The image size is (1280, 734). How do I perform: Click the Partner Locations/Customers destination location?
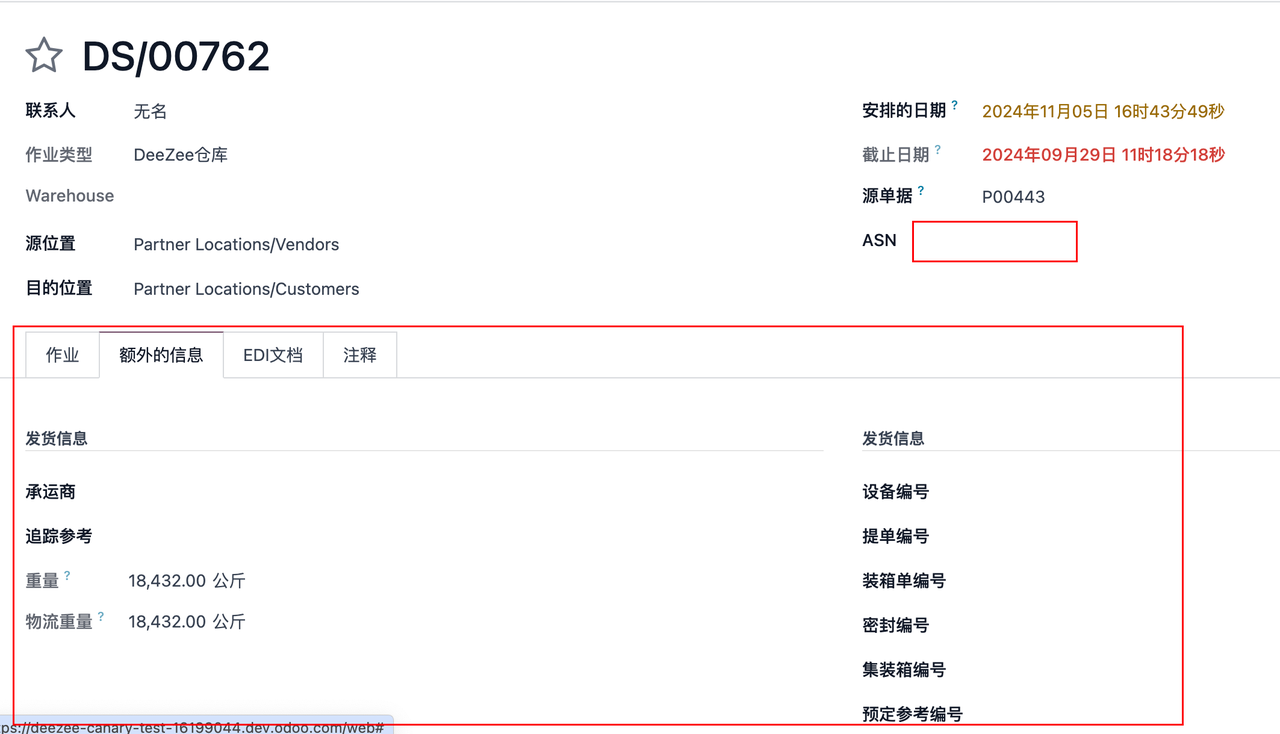pos(246,289)
